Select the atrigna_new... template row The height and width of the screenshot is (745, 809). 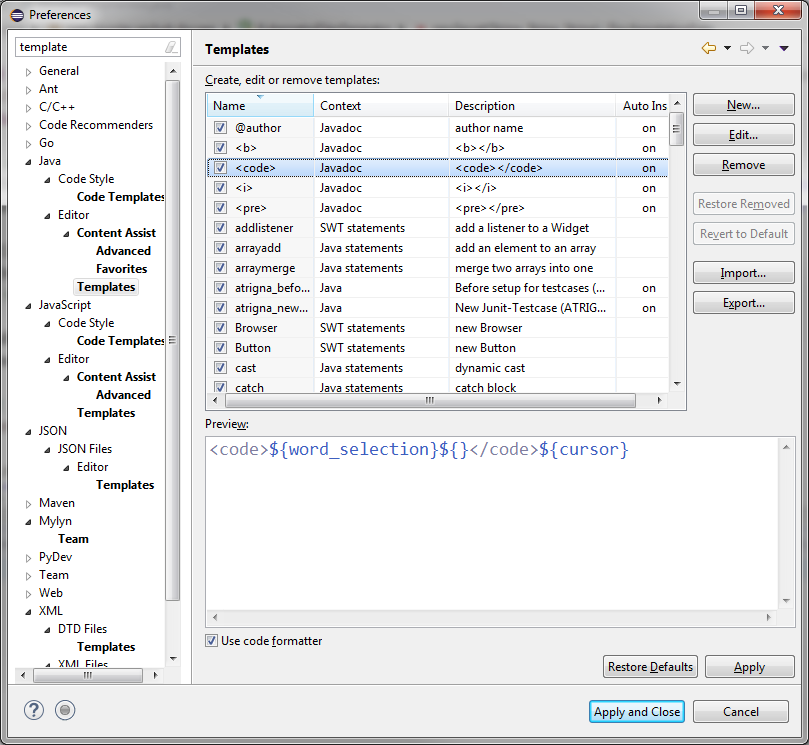pyautogui.click(x=438, y=308)
